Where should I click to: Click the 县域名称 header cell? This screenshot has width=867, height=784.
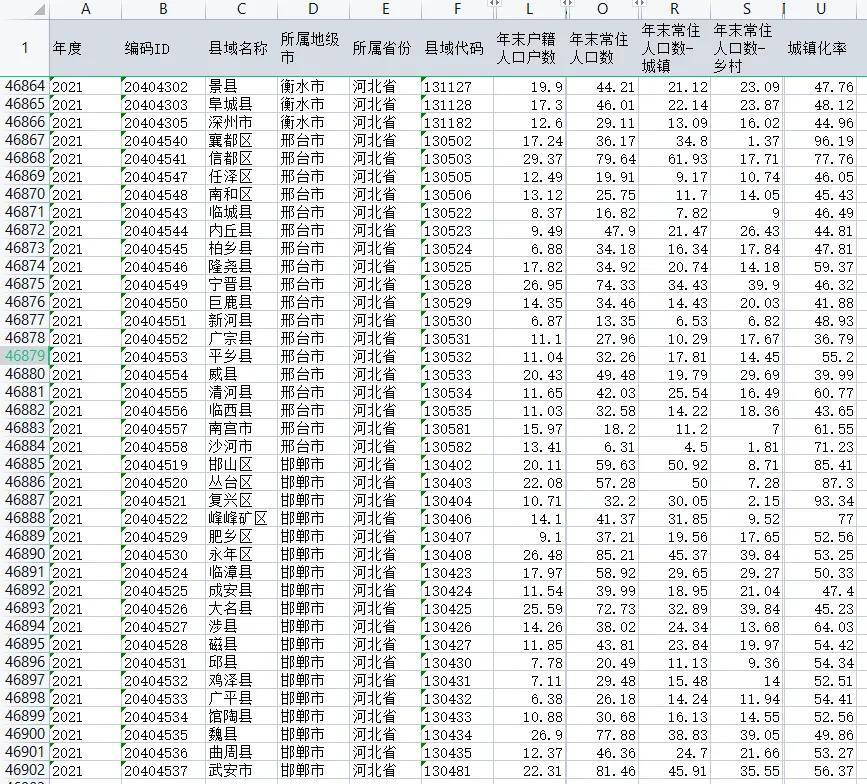(241, 48)
